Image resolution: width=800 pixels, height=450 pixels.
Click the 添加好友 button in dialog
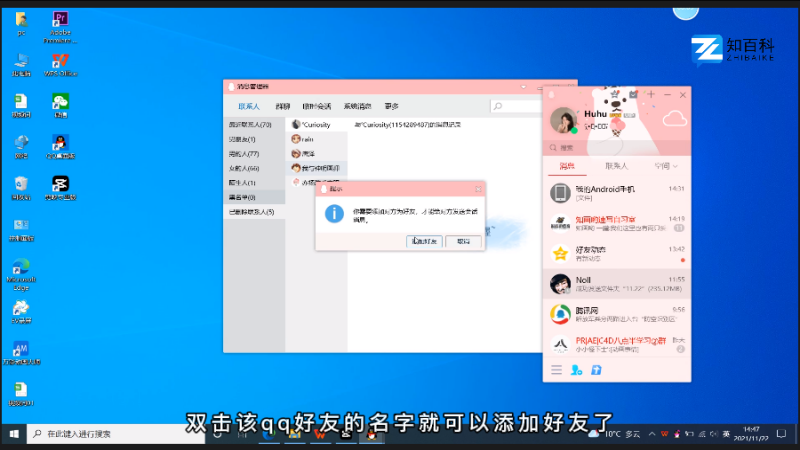coord(424,241)
